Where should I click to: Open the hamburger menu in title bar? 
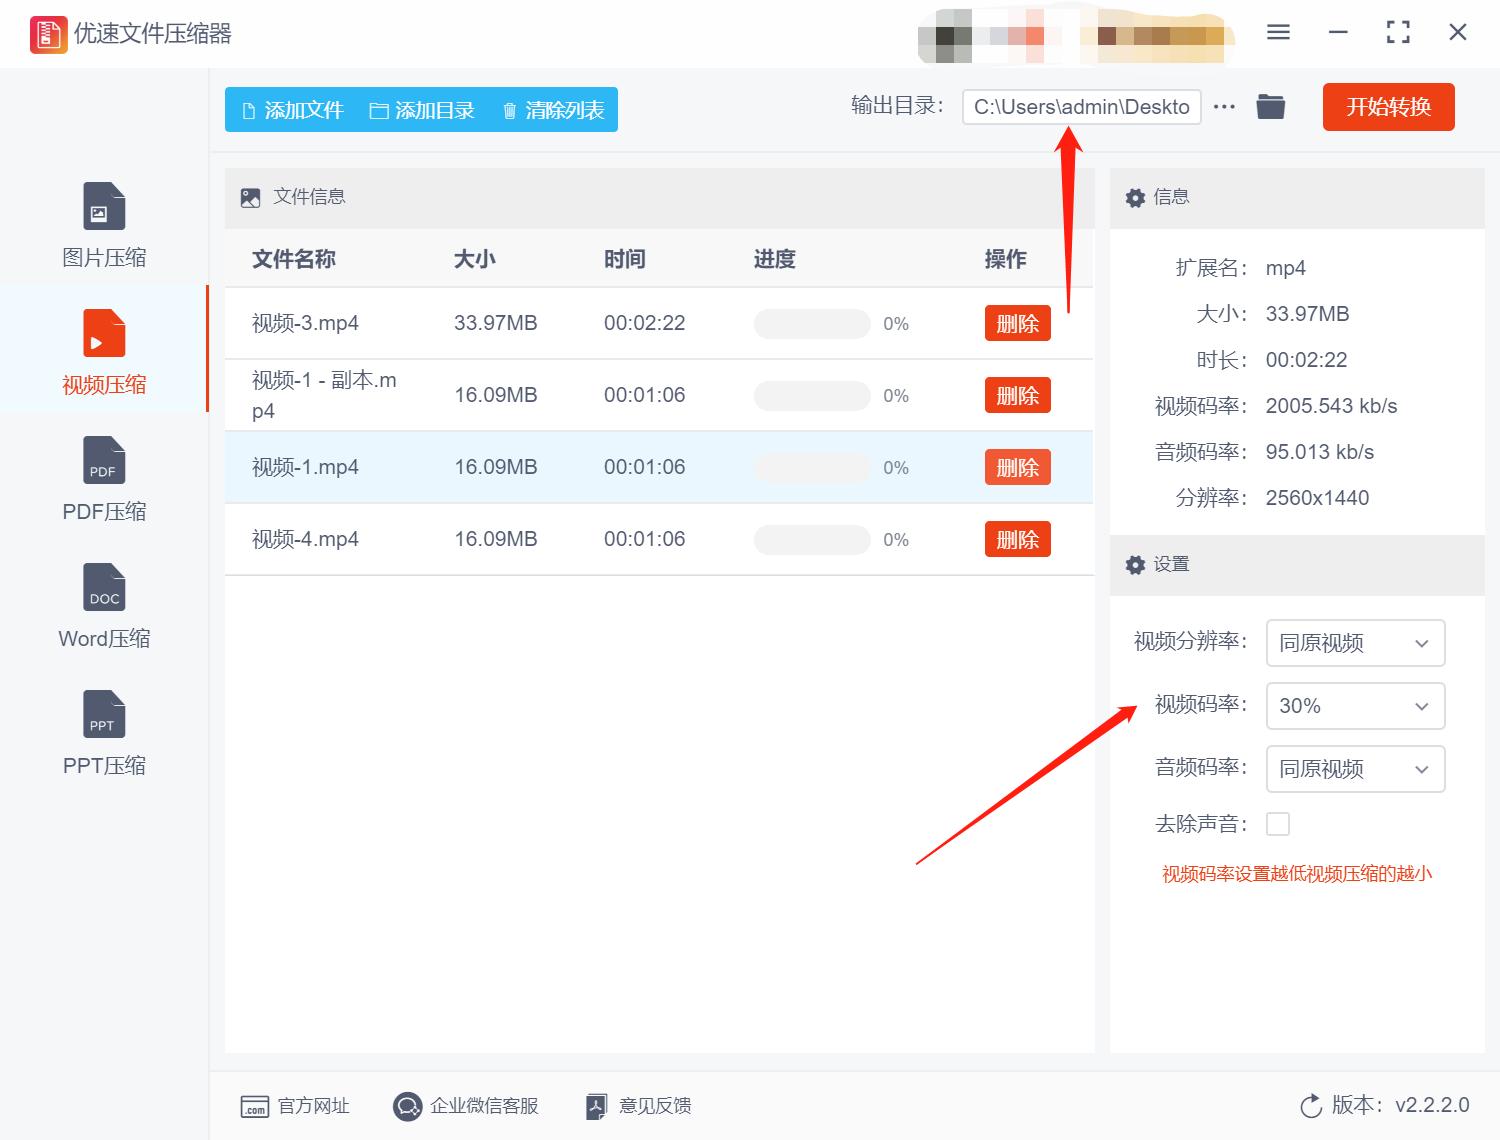(1278, 33)
